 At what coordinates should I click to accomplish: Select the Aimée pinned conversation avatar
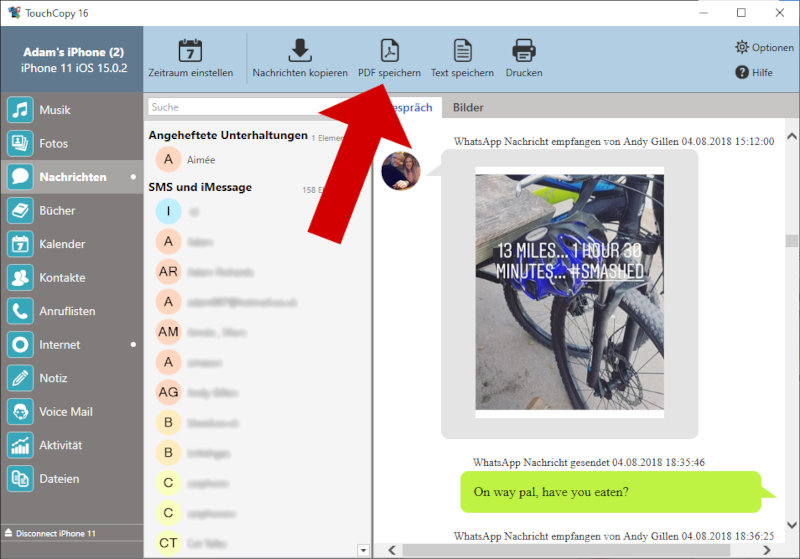(168, 160)
